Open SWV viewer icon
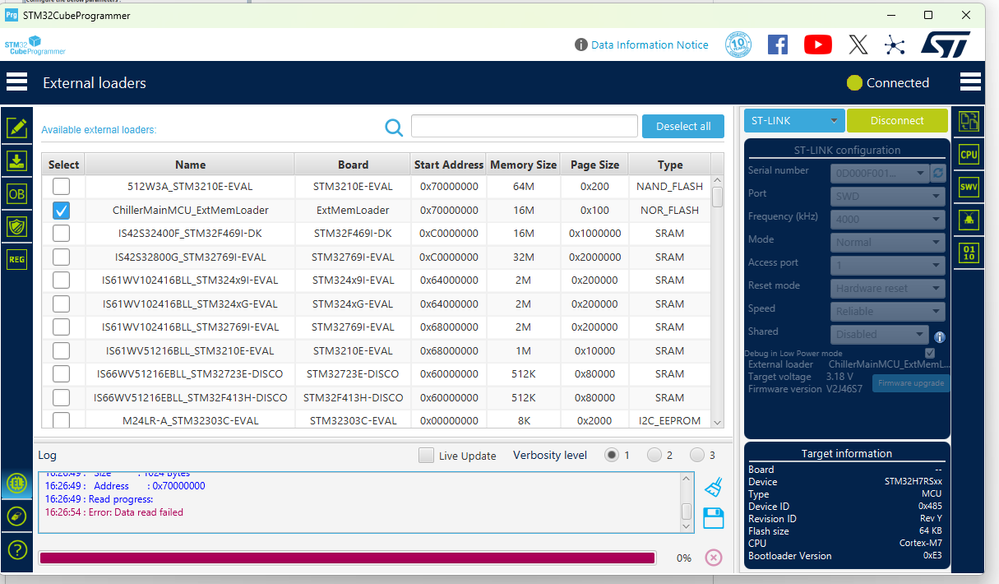999x584 pixels. click(969, 187)
